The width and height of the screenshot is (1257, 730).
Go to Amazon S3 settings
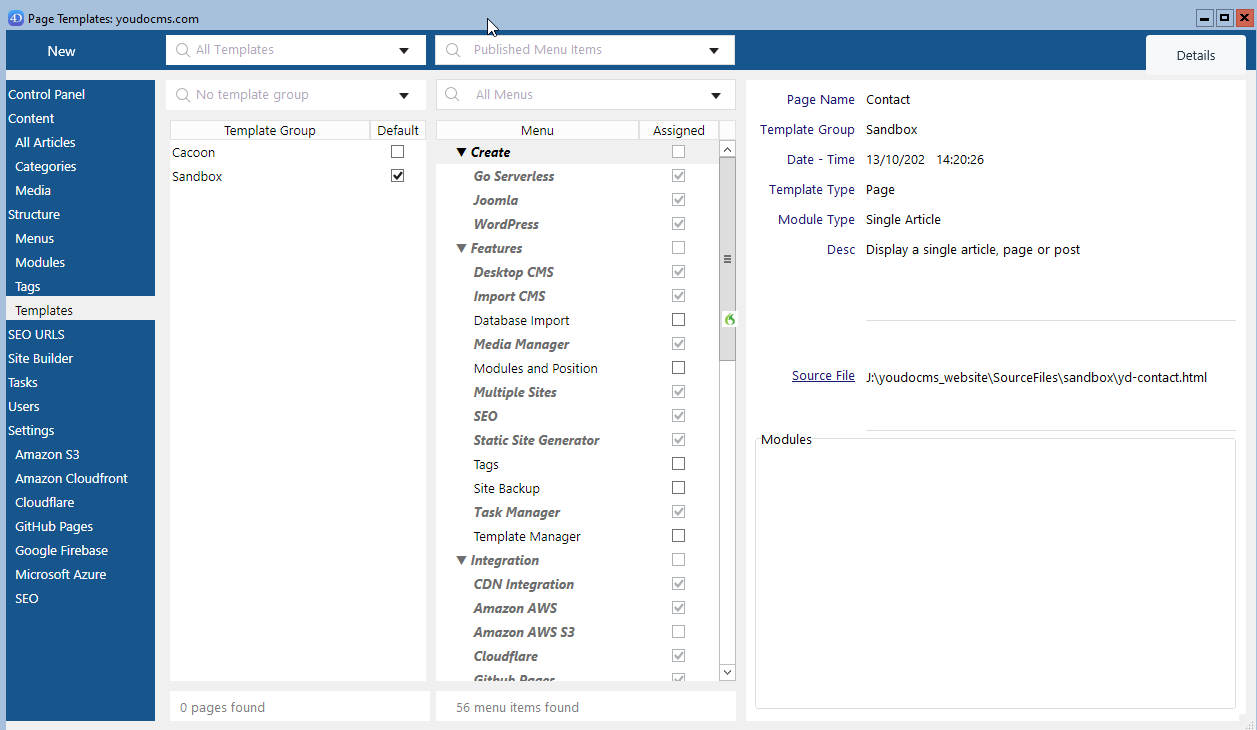47,454
